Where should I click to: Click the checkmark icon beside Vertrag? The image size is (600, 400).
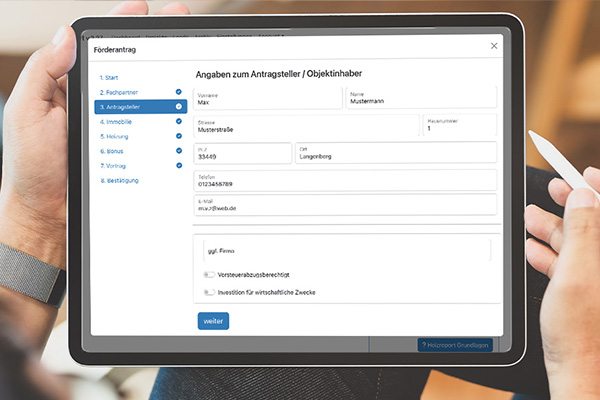pyautogui.click(x=178, y=165)
